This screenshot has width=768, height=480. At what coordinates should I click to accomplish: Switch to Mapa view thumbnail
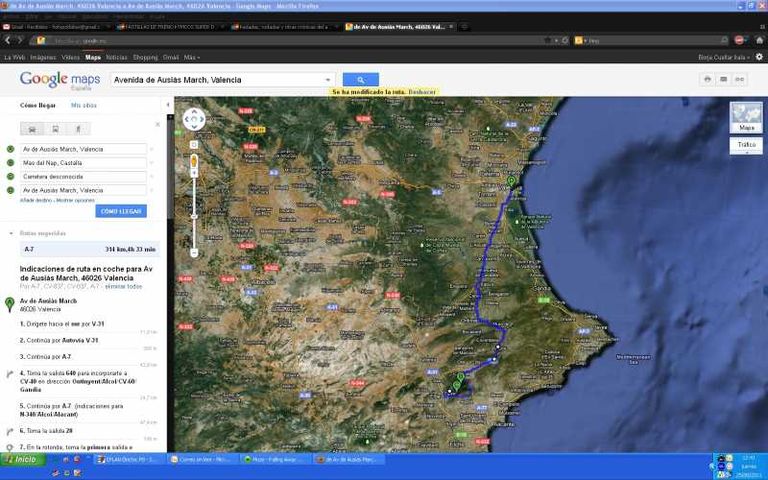[x=746, y=117]
